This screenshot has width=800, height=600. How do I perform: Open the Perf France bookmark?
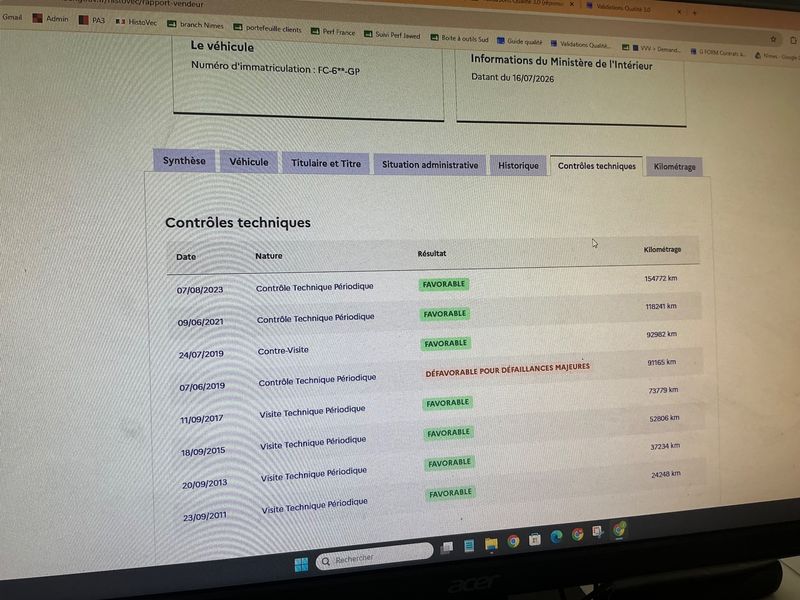333,32
